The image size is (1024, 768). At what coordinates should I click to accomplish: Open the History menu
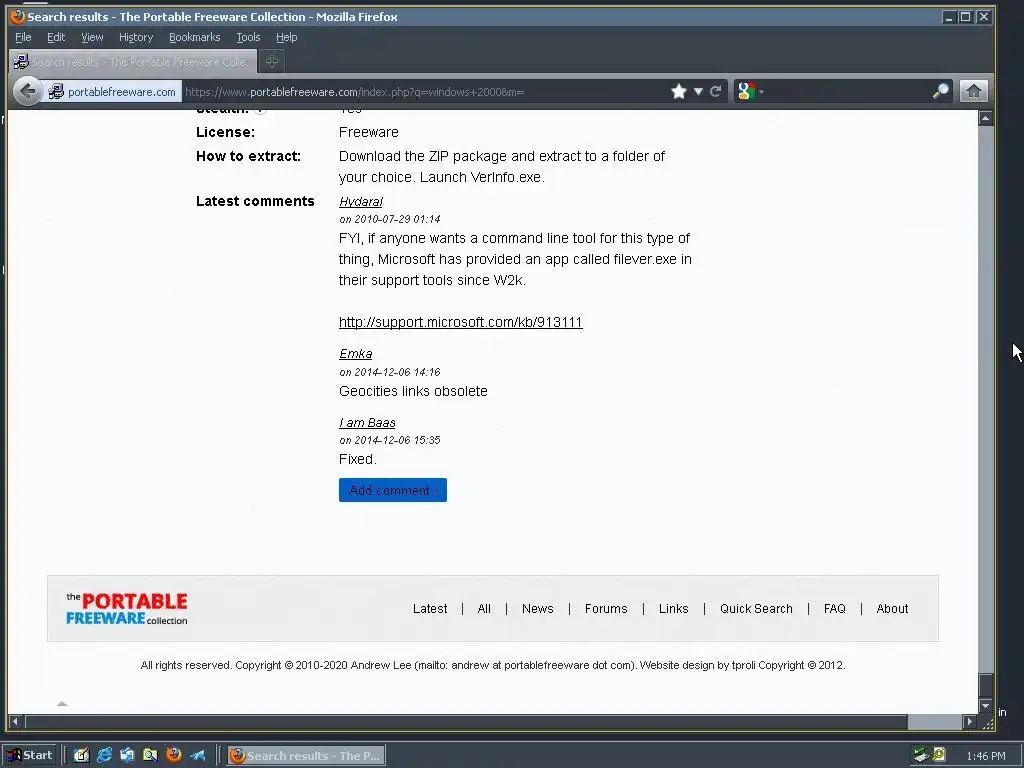pos(136,37)
